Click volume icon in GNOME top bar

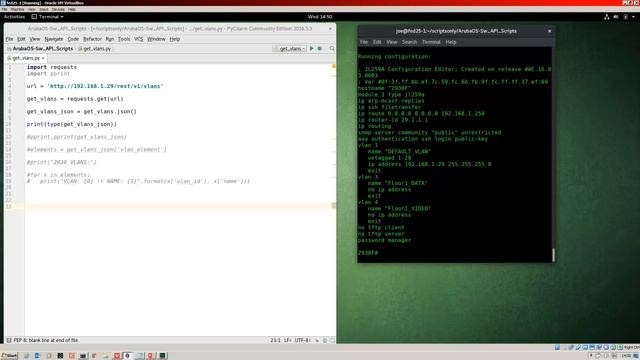(x=616, y=17)
